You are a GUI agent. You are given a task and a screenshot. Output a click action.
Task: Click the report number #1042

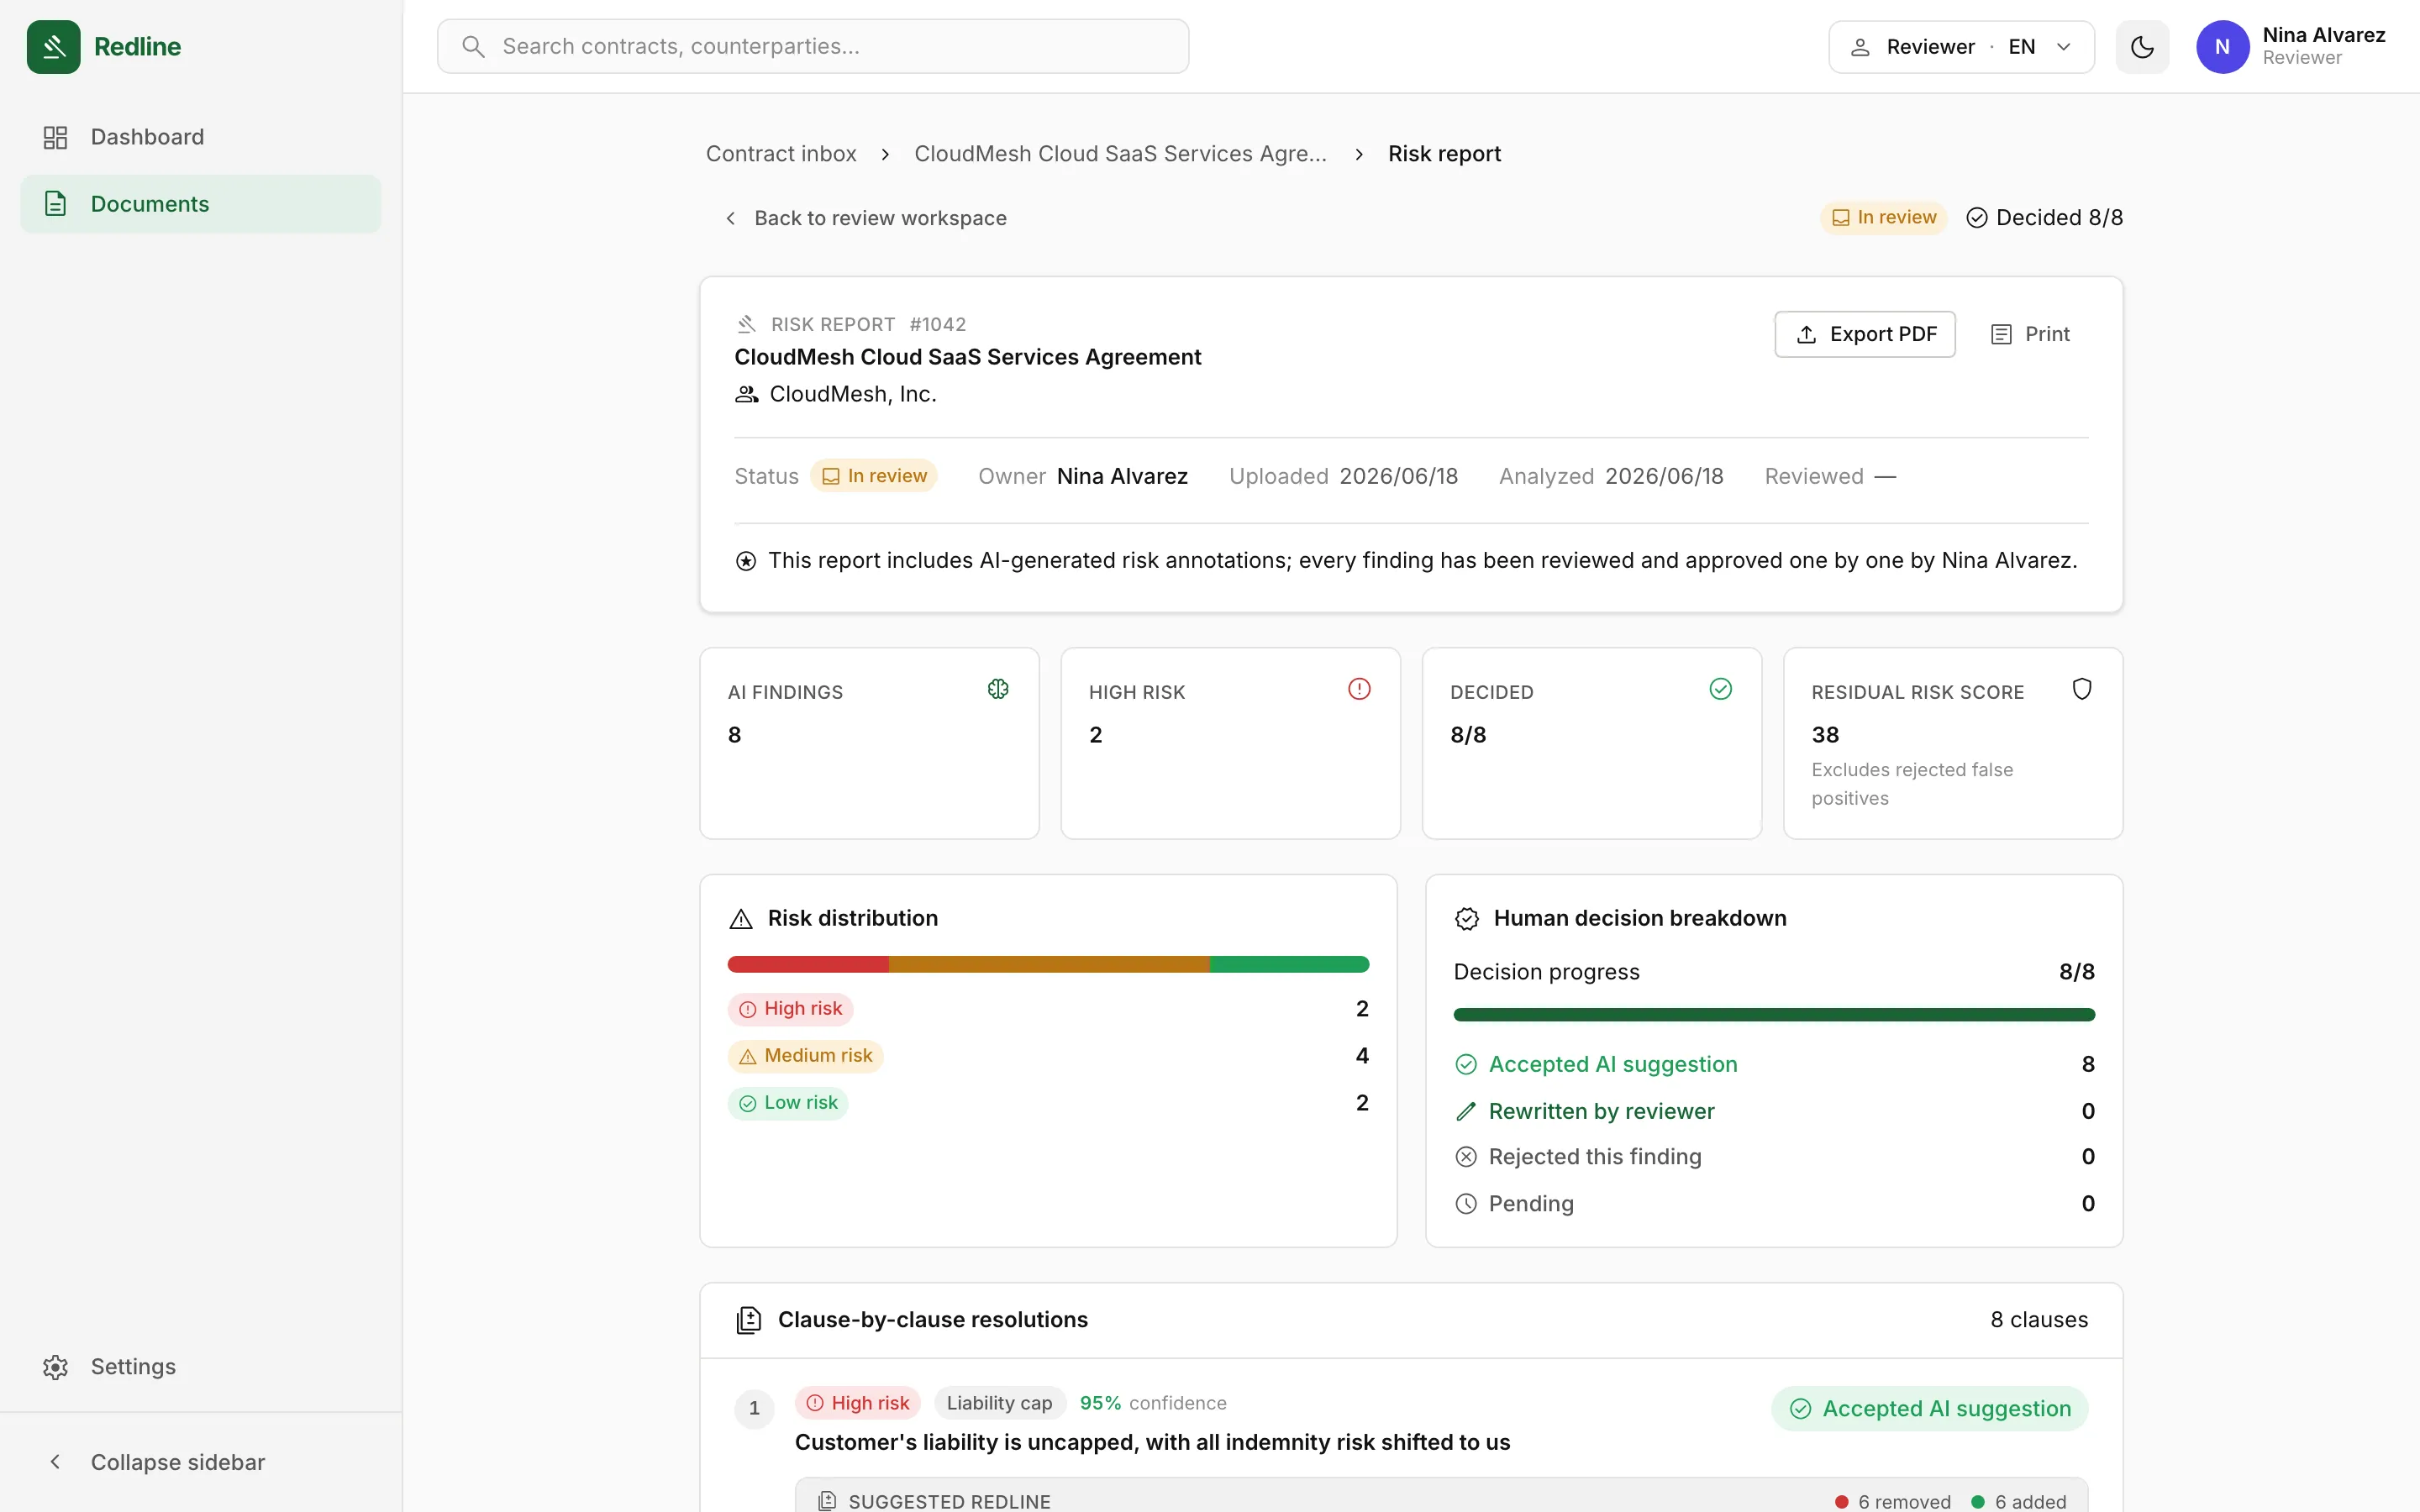pos(938,325)
